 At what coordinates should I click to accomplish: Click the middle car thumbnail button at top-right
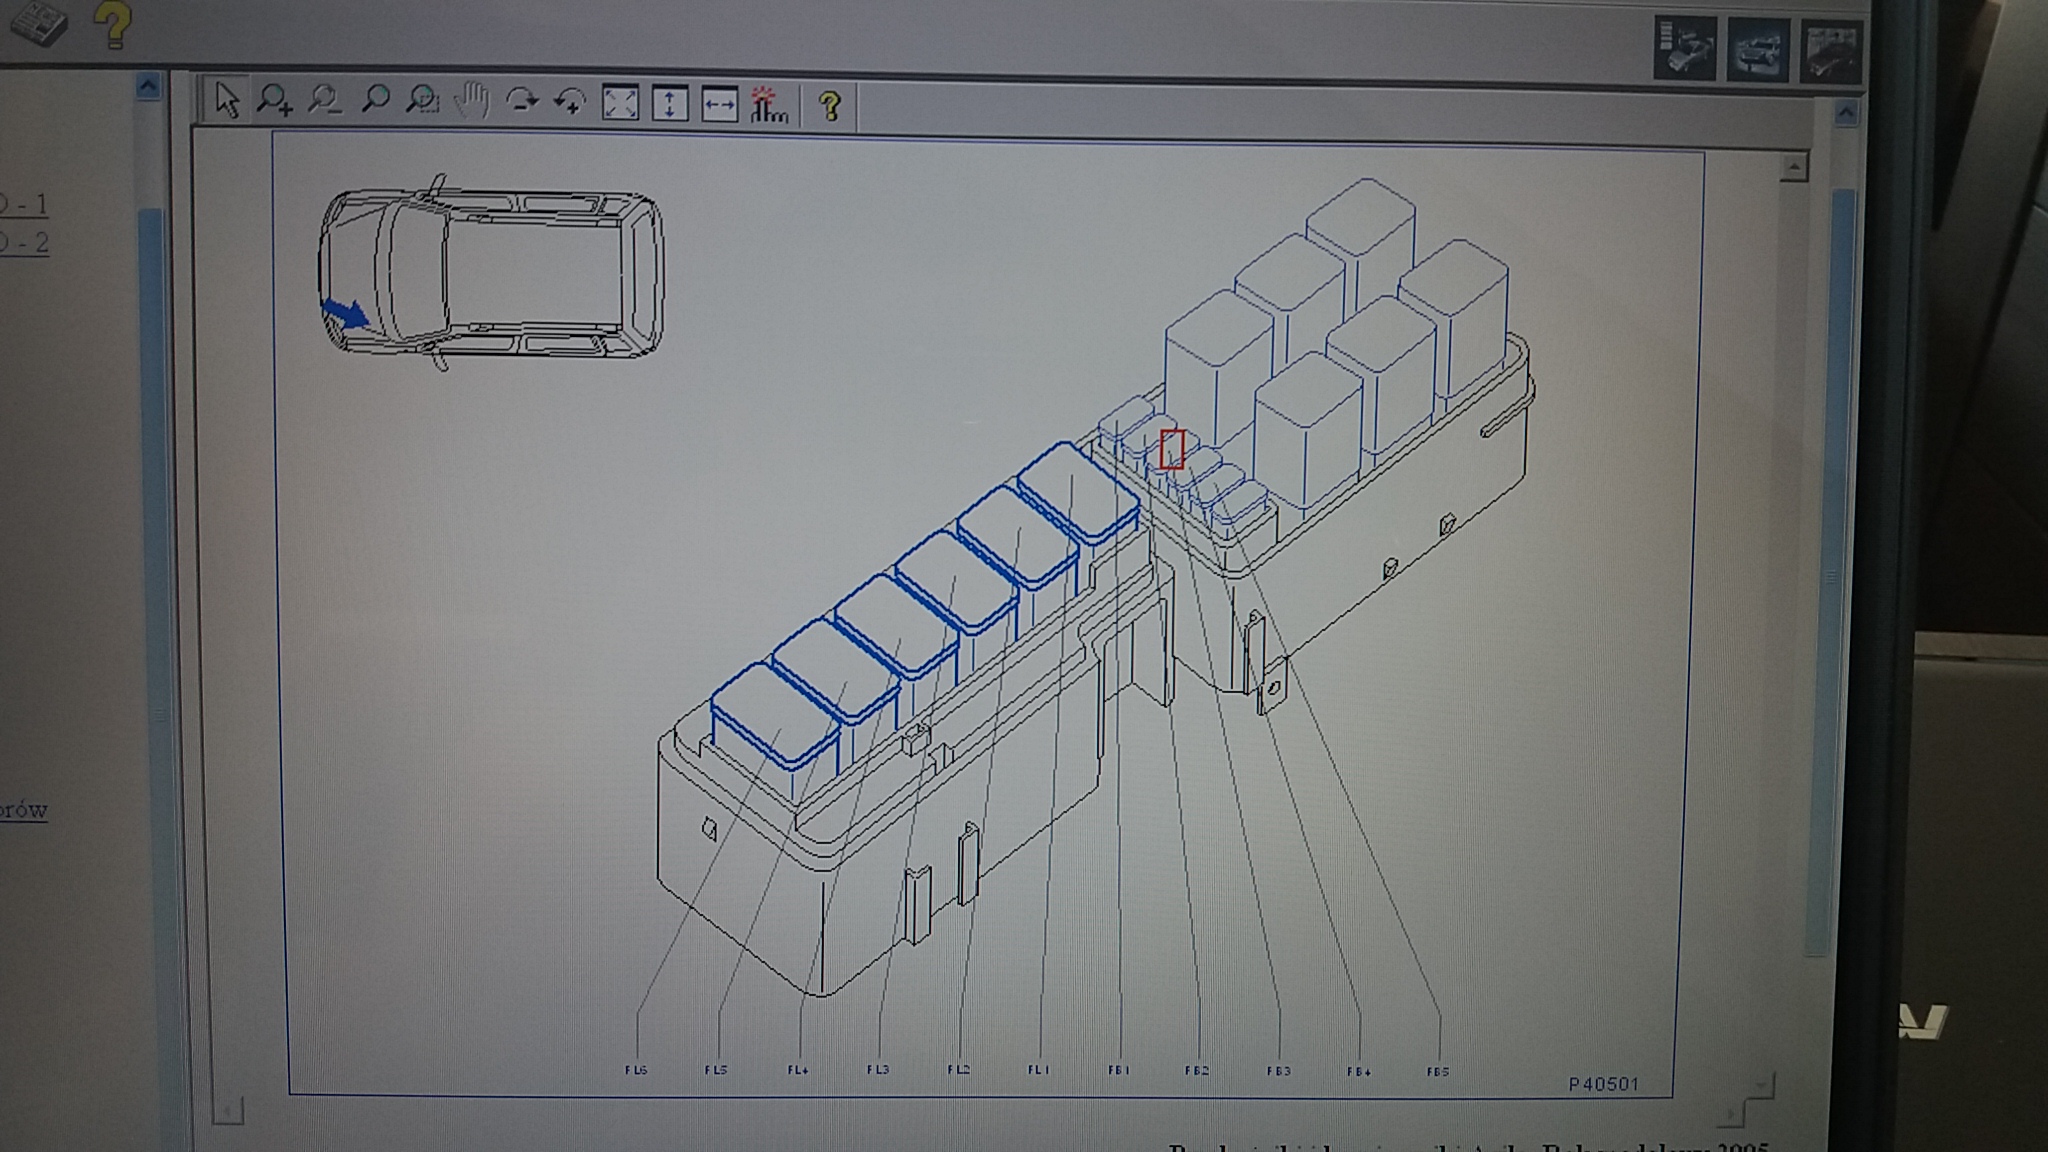pyautogui.click(x=1757, y=50)
